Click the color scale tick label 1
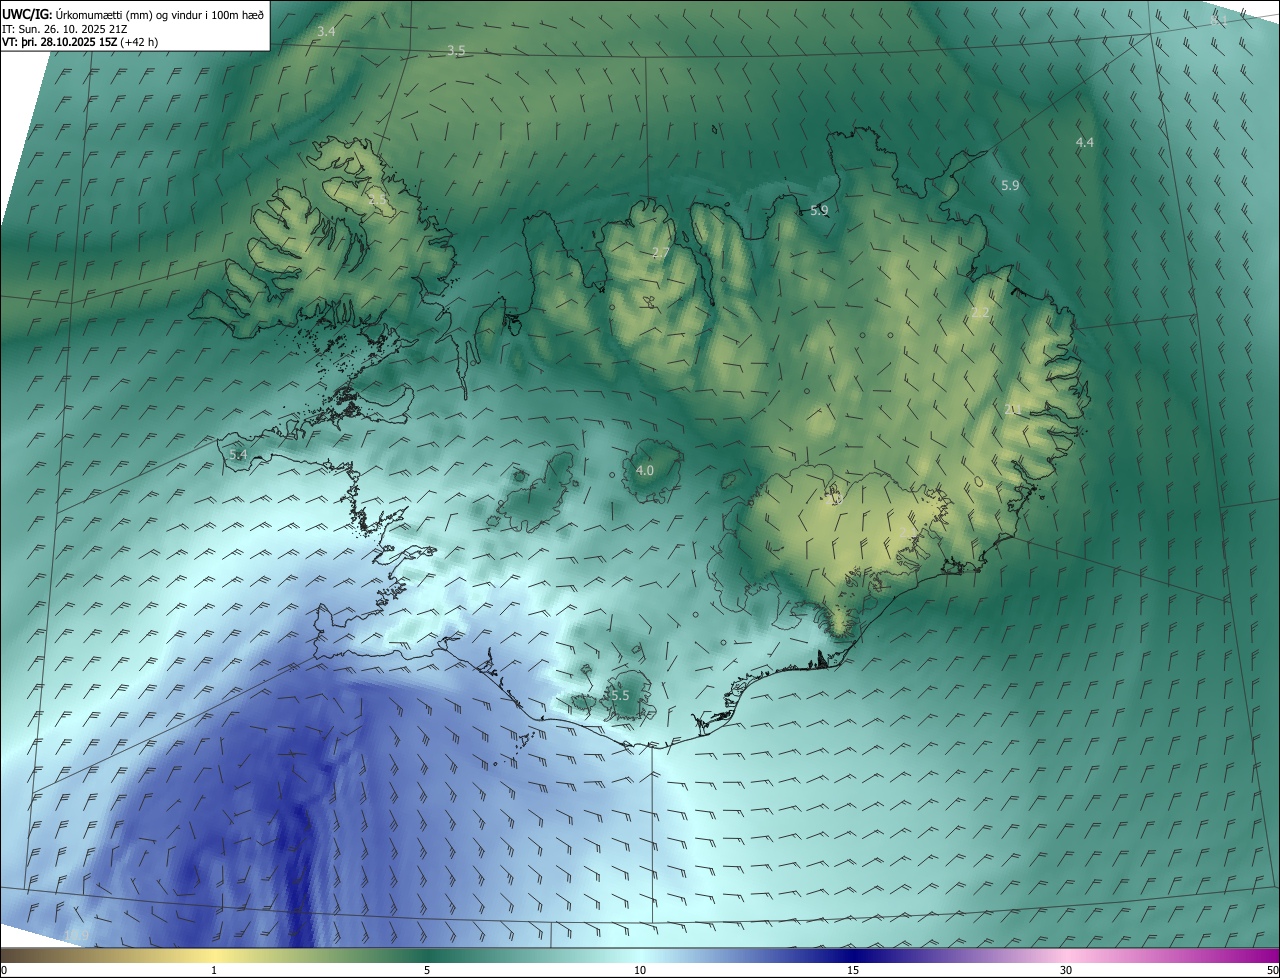Screen dimensions: 1280x978 point(214,970)
